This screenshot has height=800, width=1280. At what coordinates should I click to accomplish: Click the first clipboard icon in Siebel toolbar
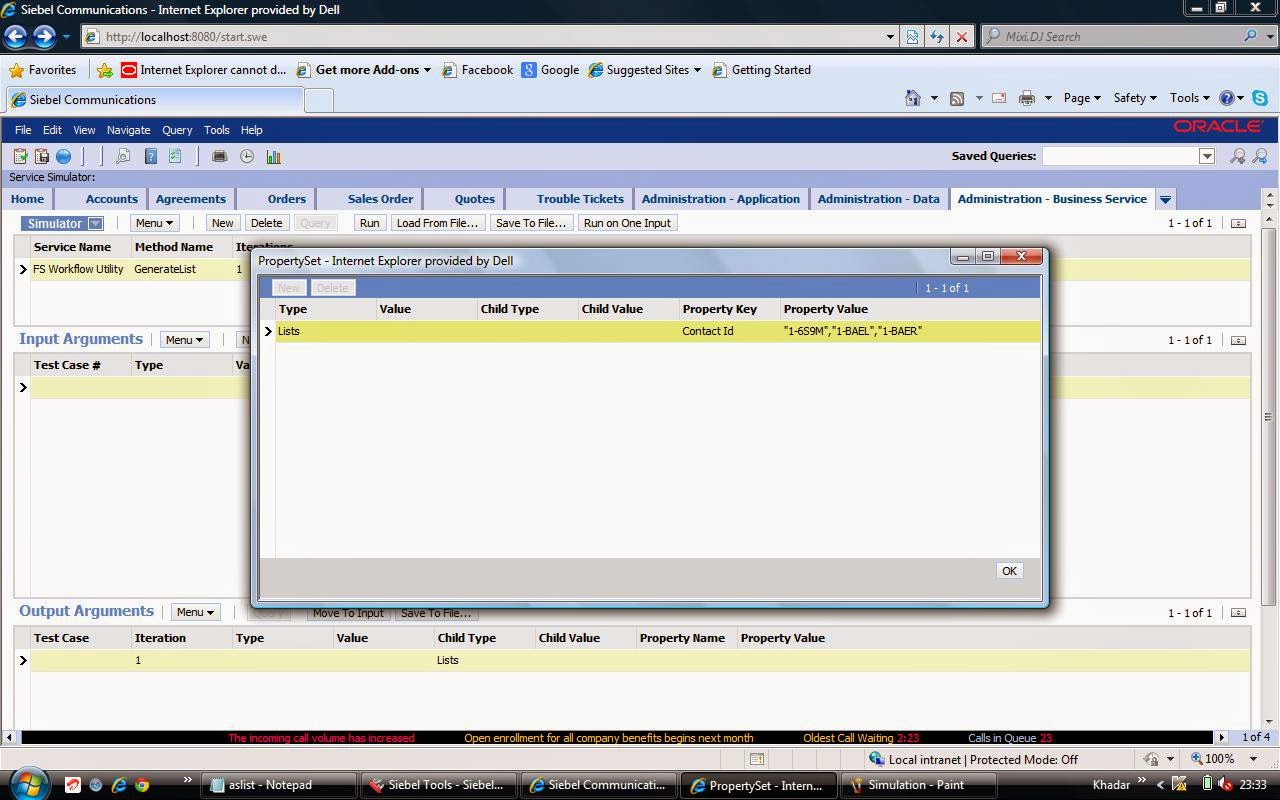click(x=20, y=156)
